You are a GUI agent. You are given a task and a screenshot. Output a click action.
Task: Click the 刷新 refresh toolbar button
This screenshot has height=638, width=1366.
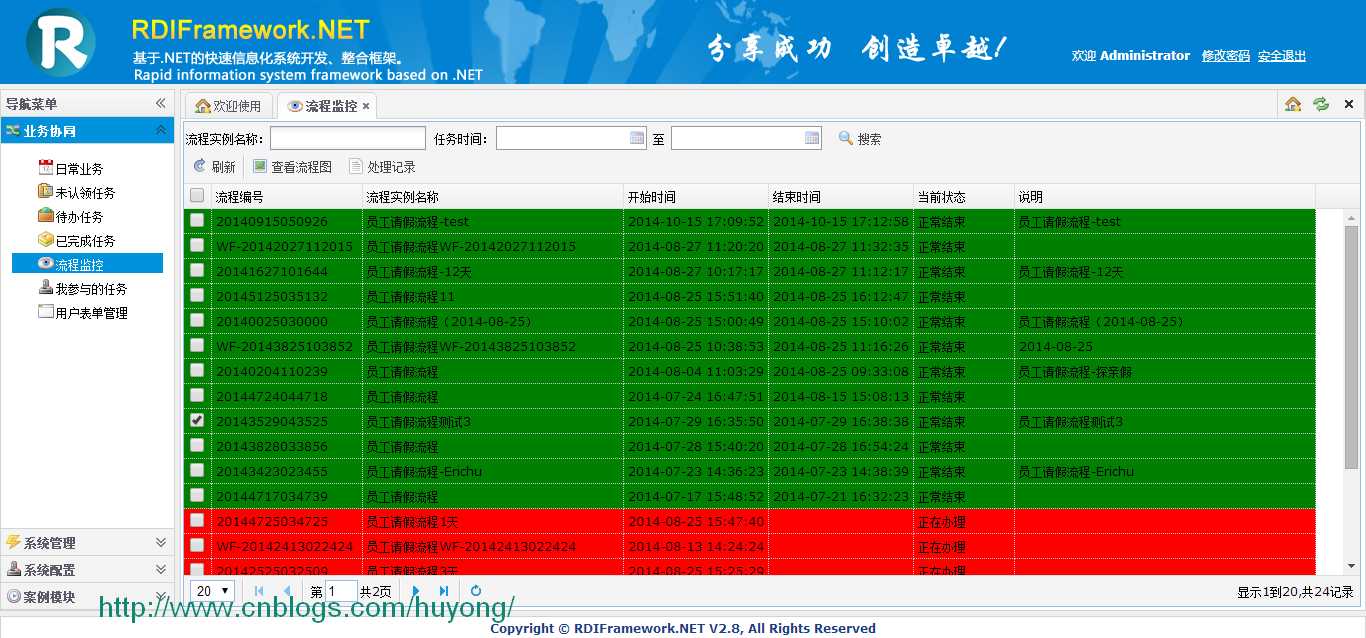(215, 167)
